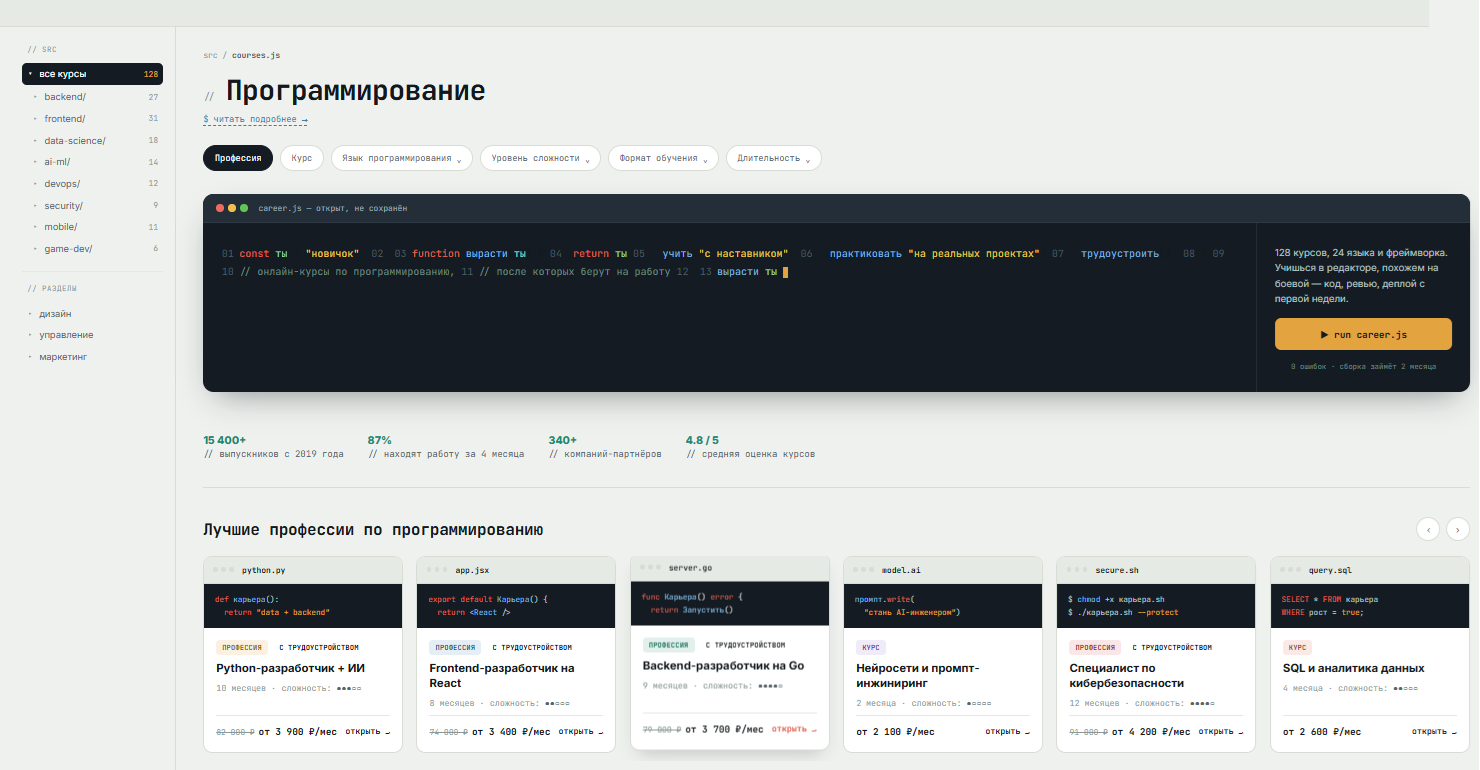Open the model.ai card code preview
The width and height of the screenshot is (1480, 770).
click(x=943, y=606)
